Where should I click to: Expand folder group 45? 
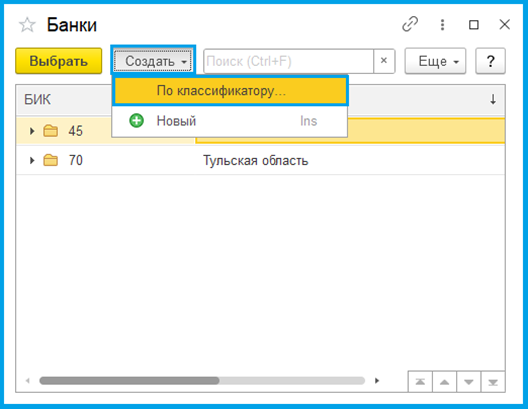pos(32,131)
